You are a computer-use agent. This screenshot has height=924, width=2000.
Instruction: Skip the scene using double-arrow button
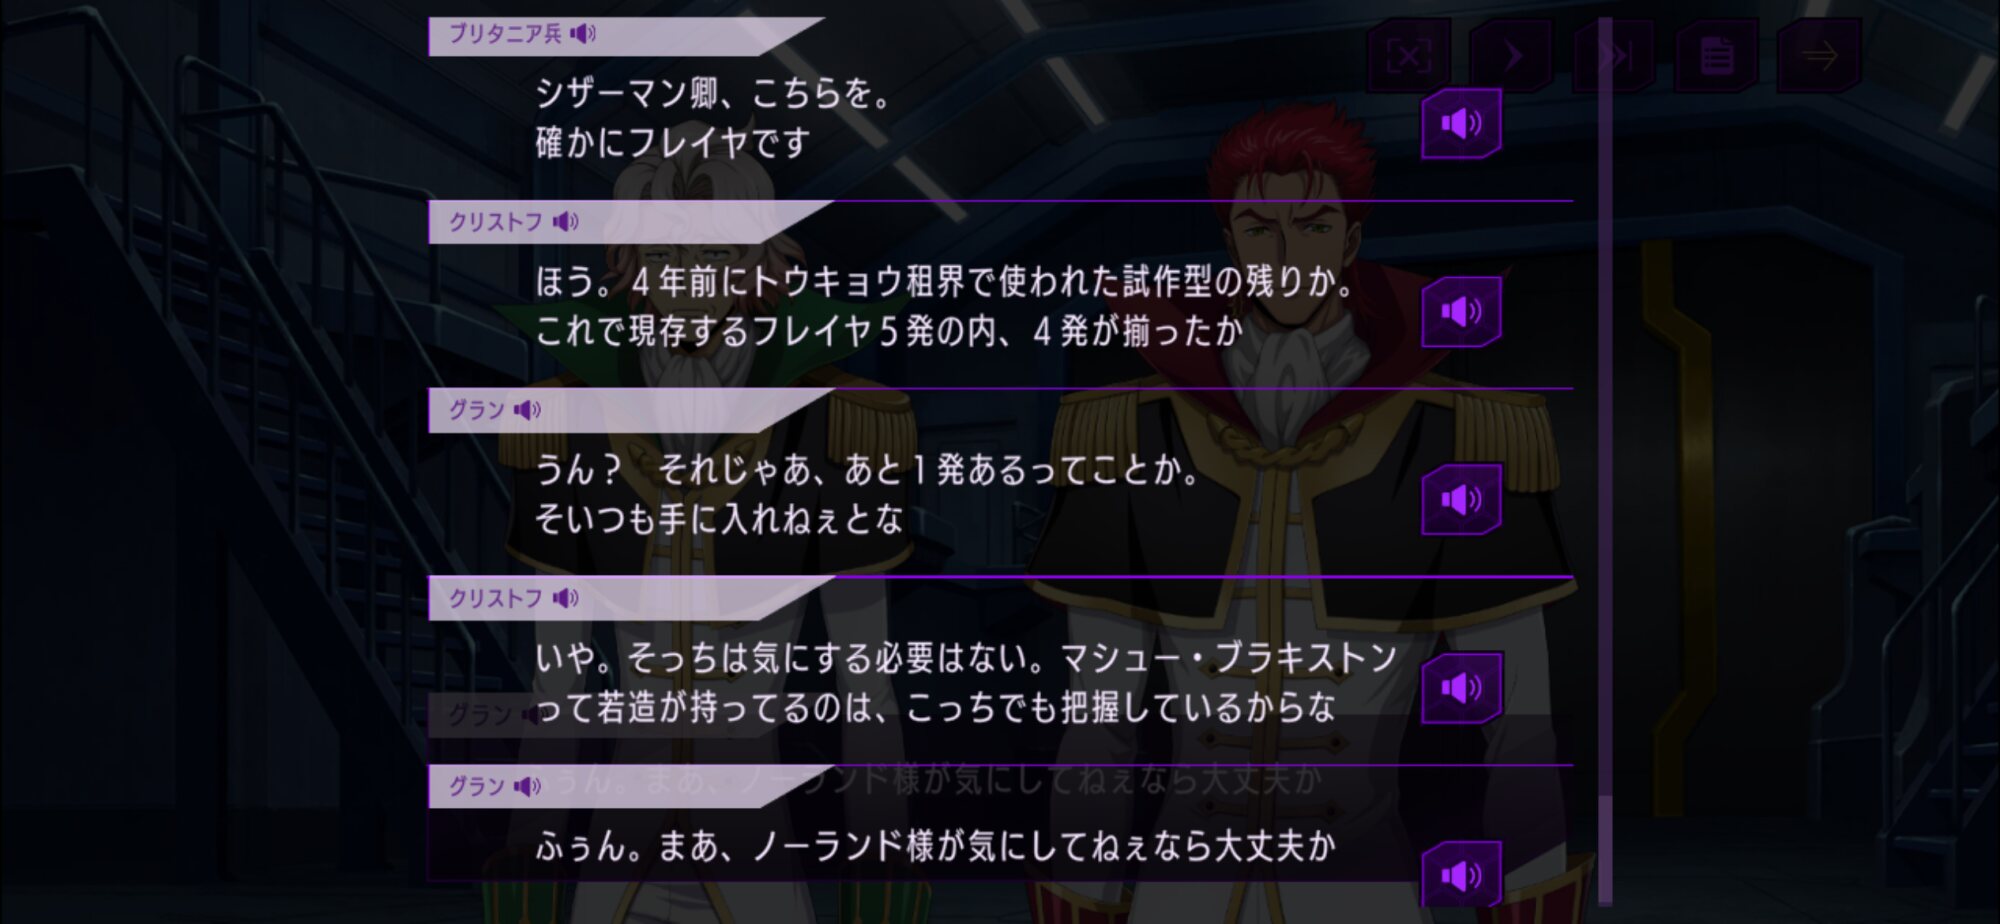[1614, 56]
